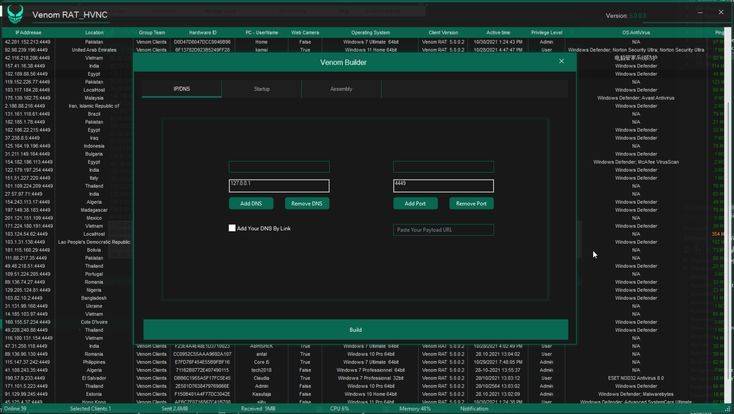
Task: Click the Group Team column header
Action: click(x=152, y=33)
